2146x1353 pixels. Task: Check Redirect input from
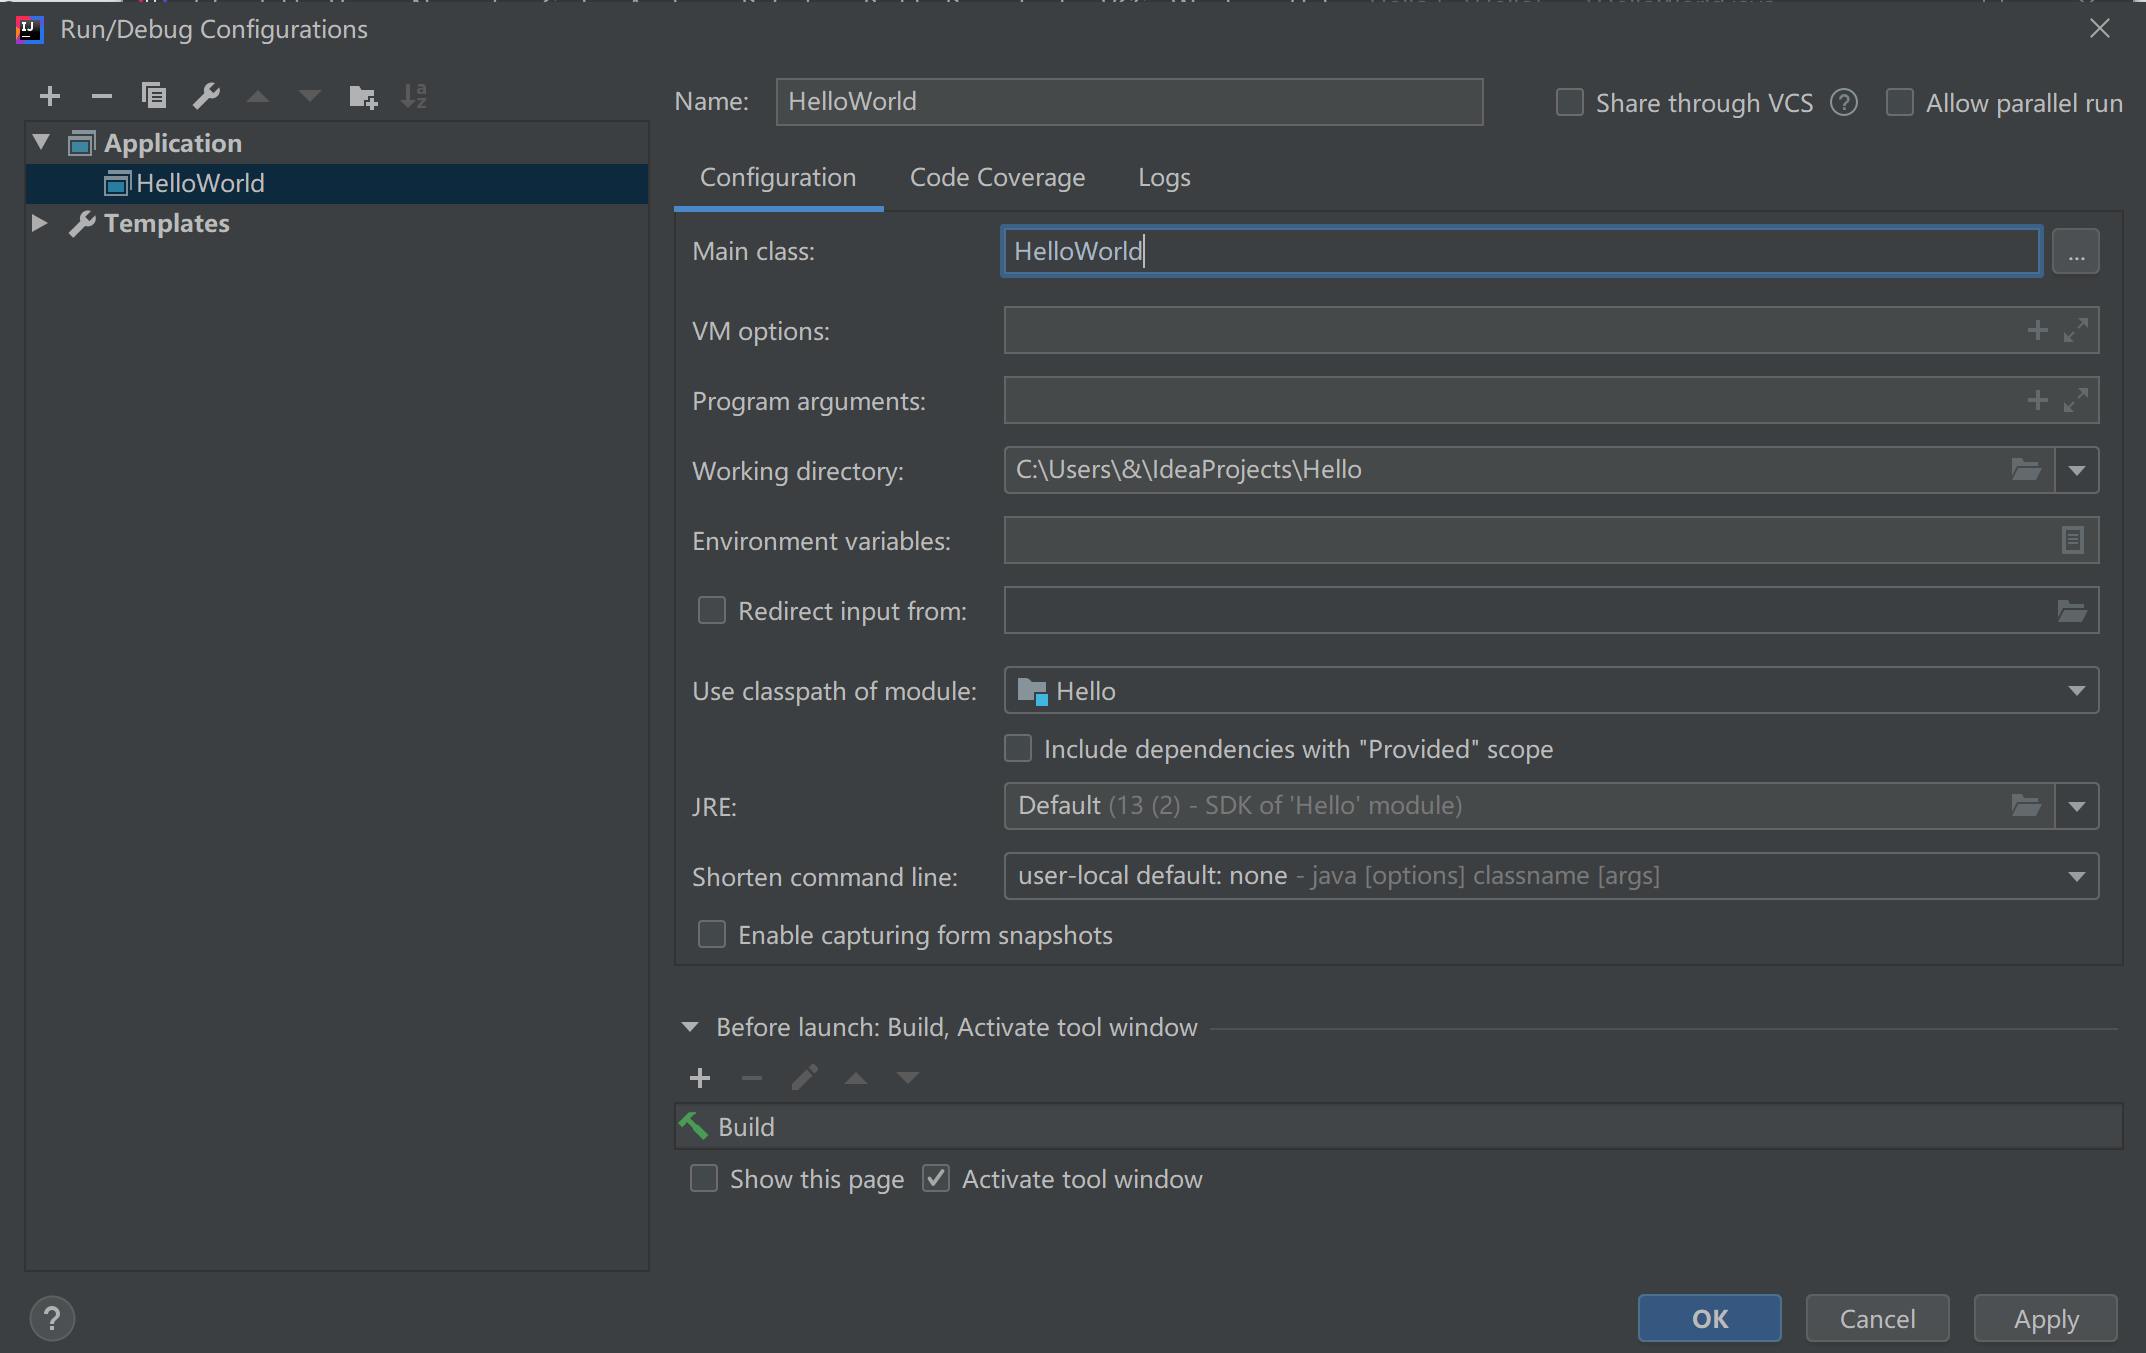coord(711,610)
